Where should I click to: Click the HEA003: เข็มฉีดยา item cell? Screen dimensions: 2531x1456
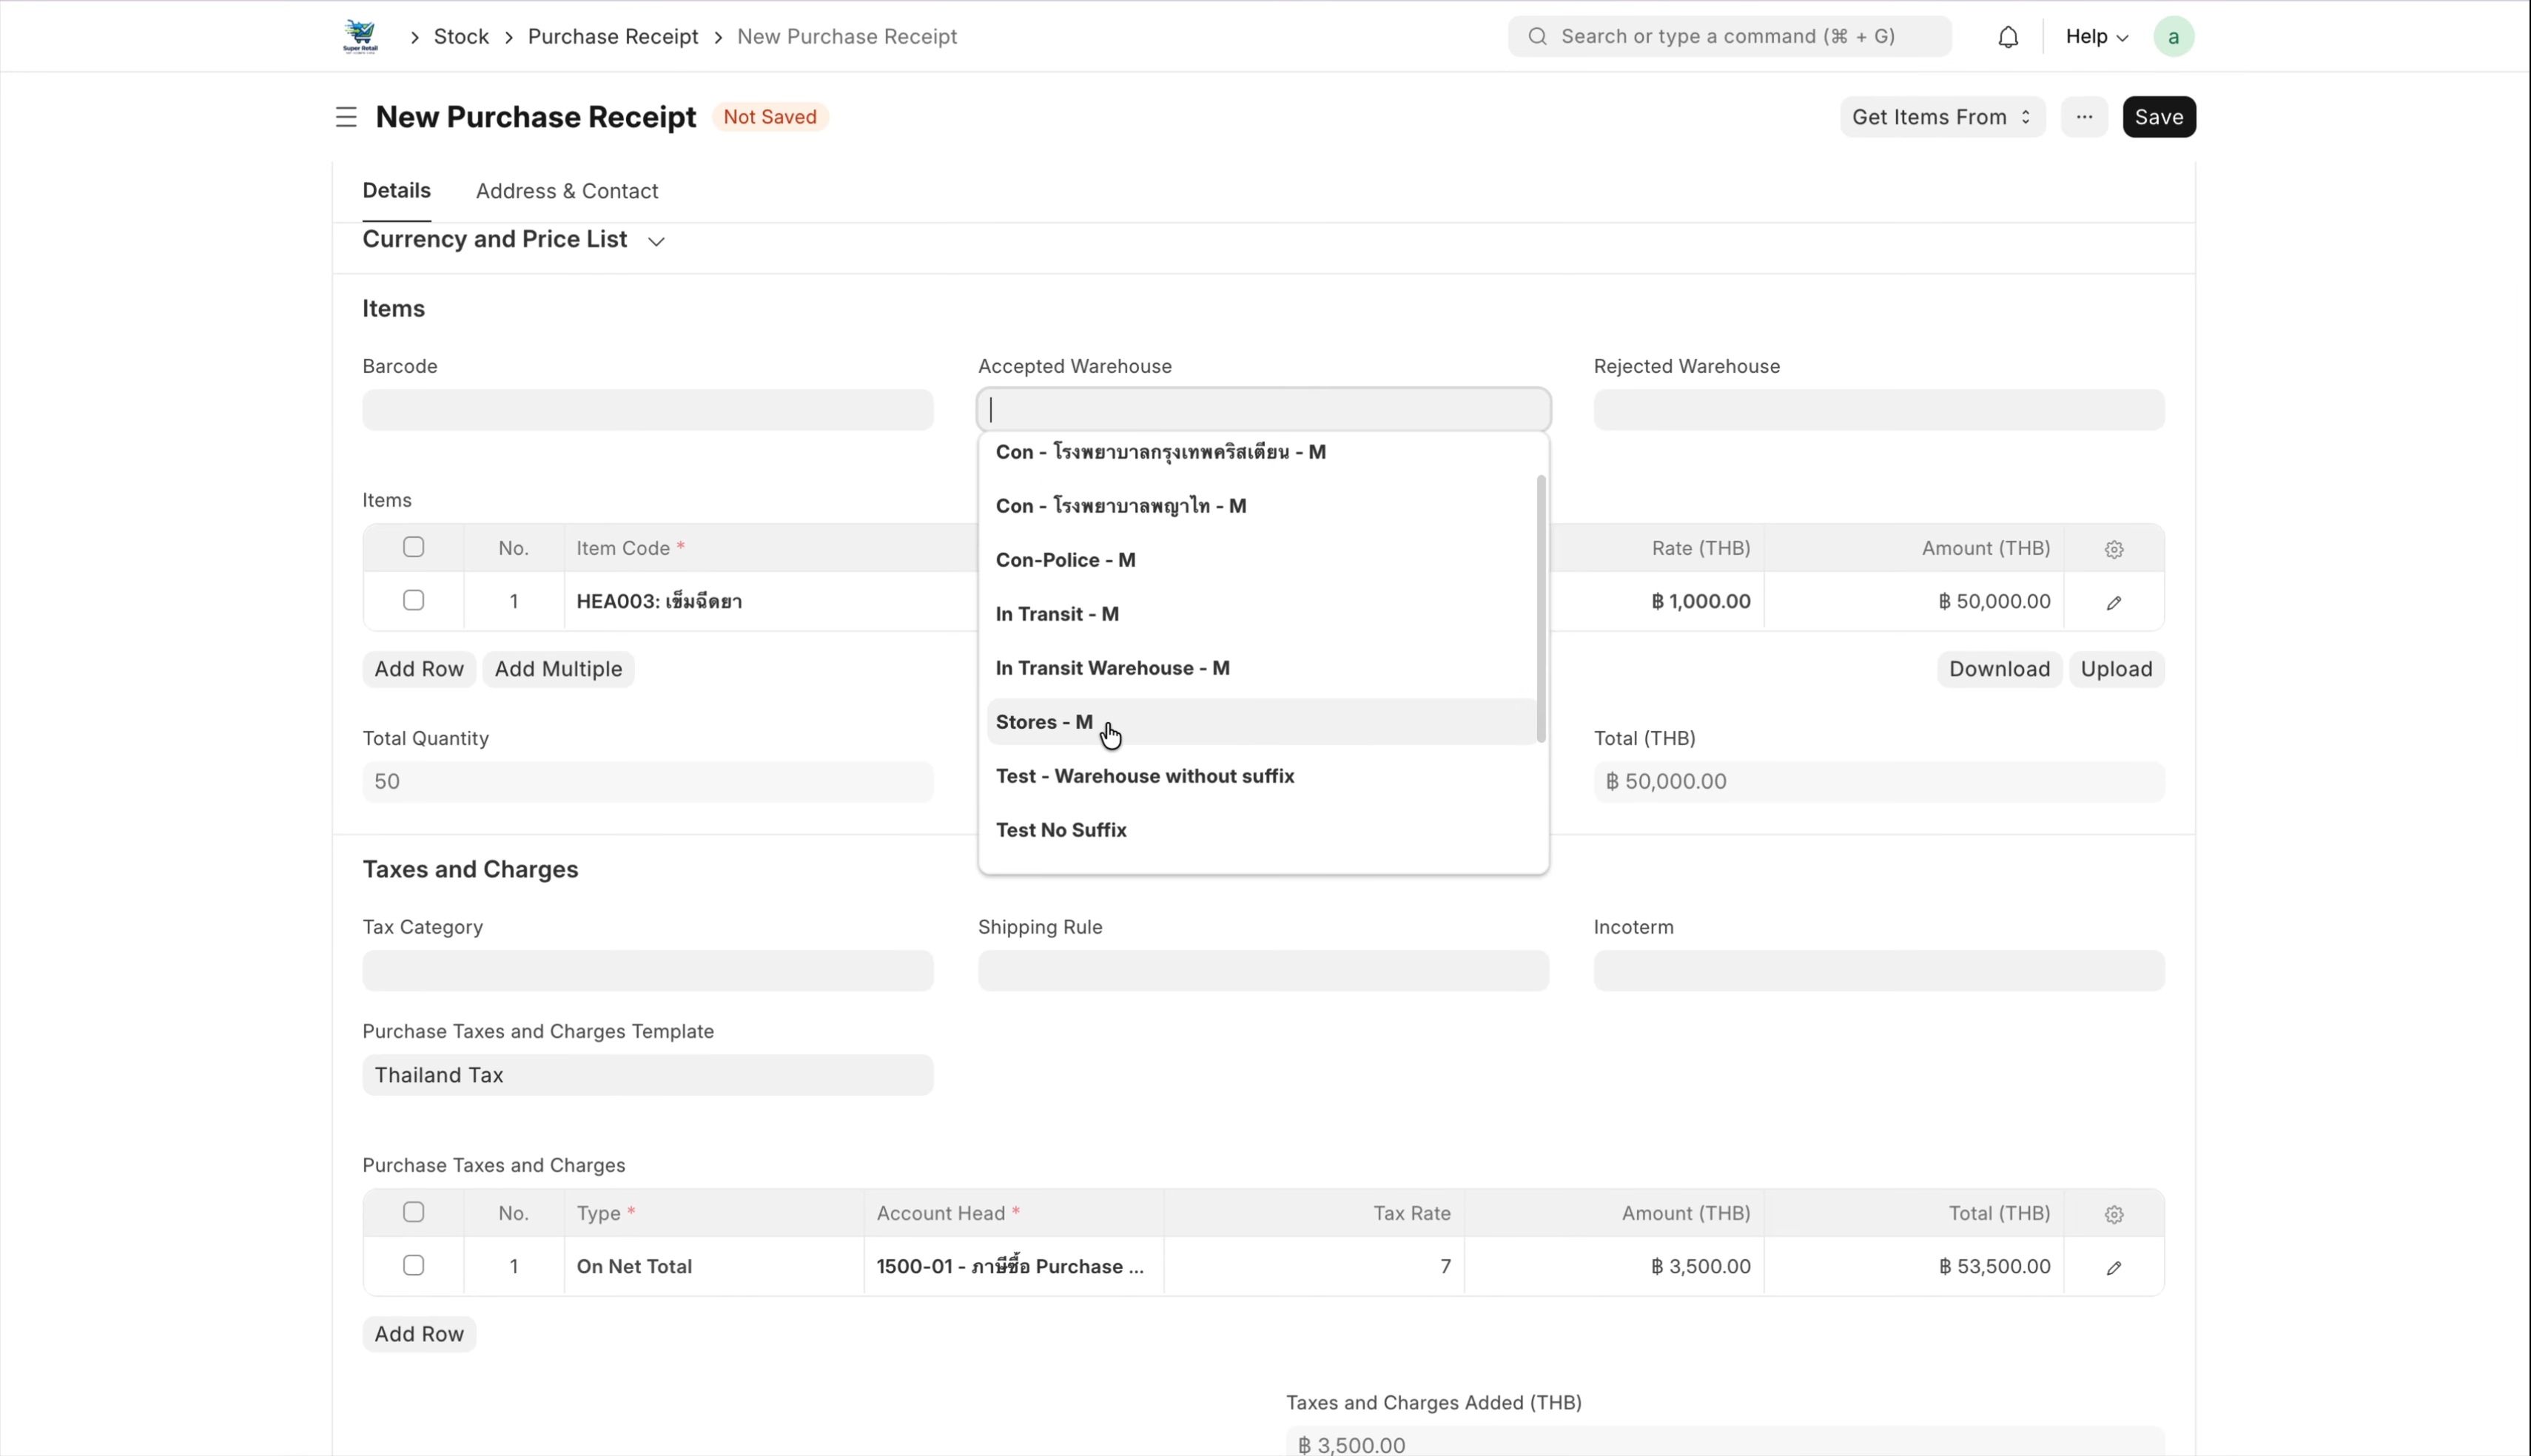[770, 601]
